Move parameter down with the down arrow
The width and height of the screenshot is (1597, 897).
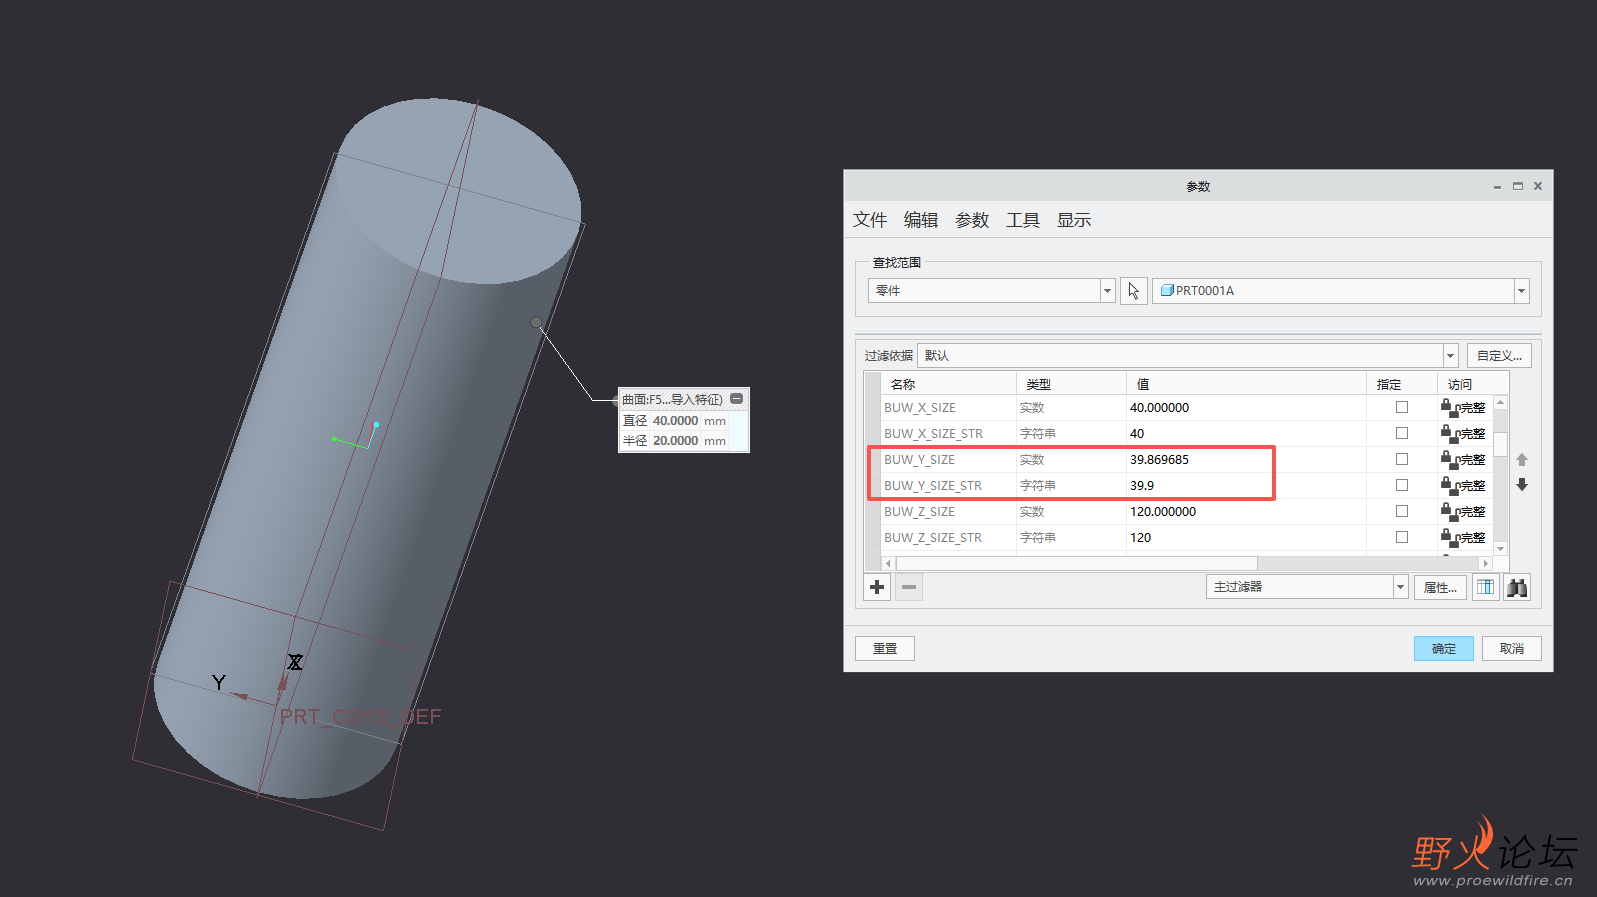coord(1522,485)
